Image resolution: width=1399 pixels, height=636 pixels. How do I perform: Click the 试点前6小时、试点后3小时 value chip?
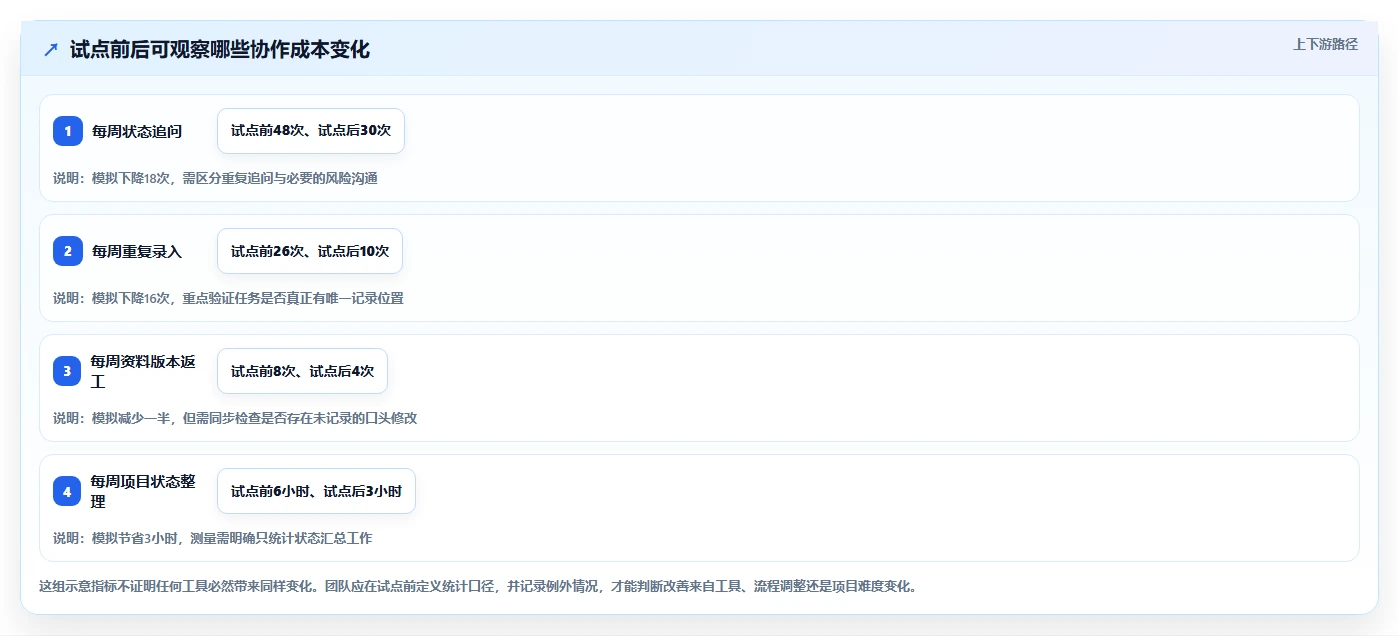(x=316, y=491)
